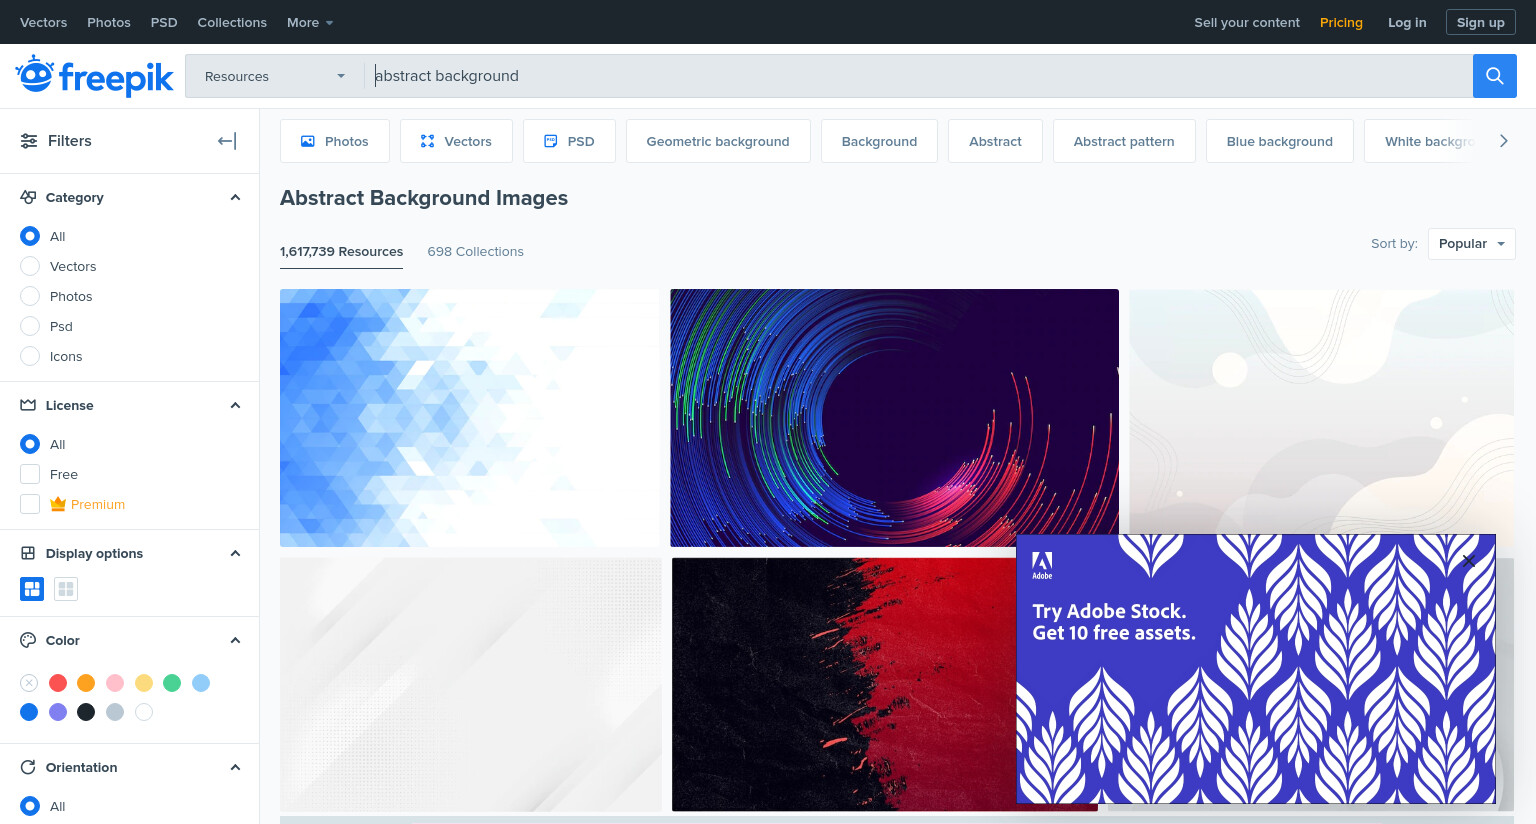Click the PSD tag chip
Screen dimensions: 1536x824
pos(569,141)
